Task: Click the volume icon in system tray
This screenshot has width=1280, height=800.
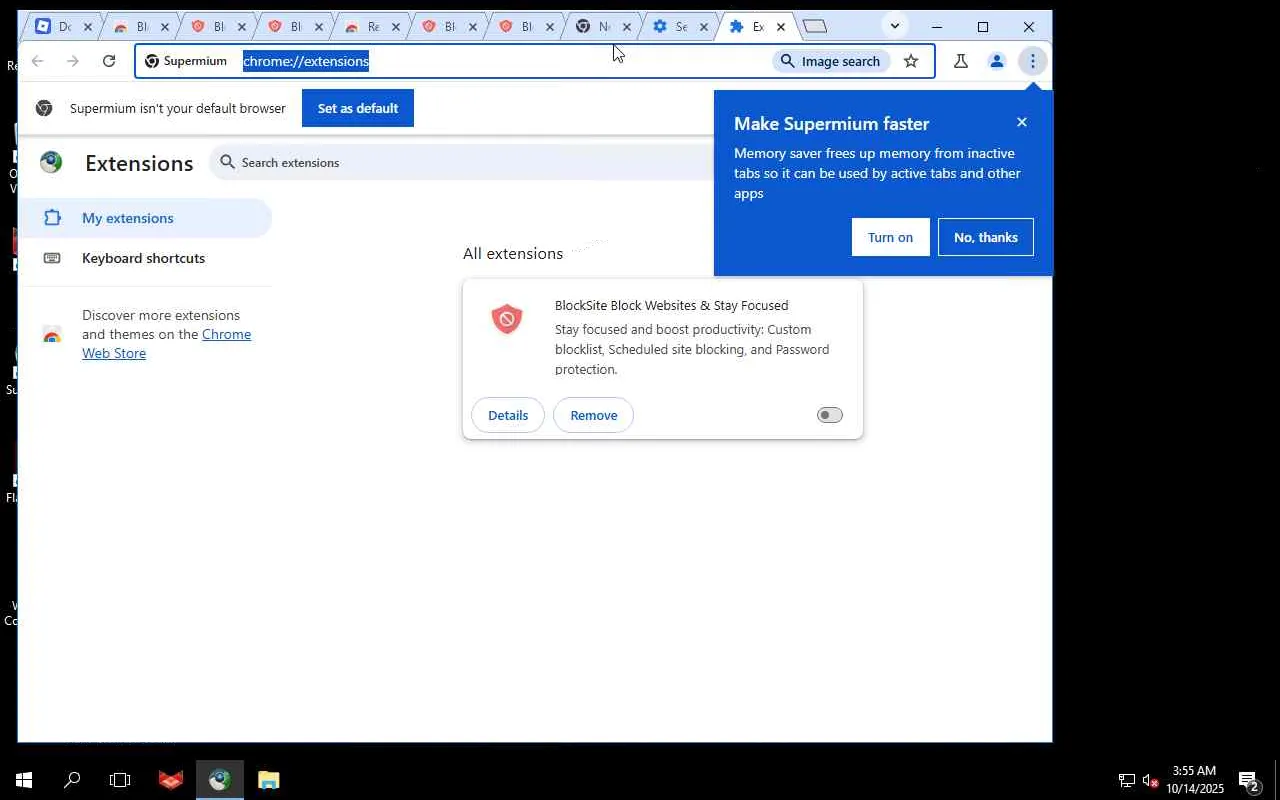Action: [x=1150, y=781]
